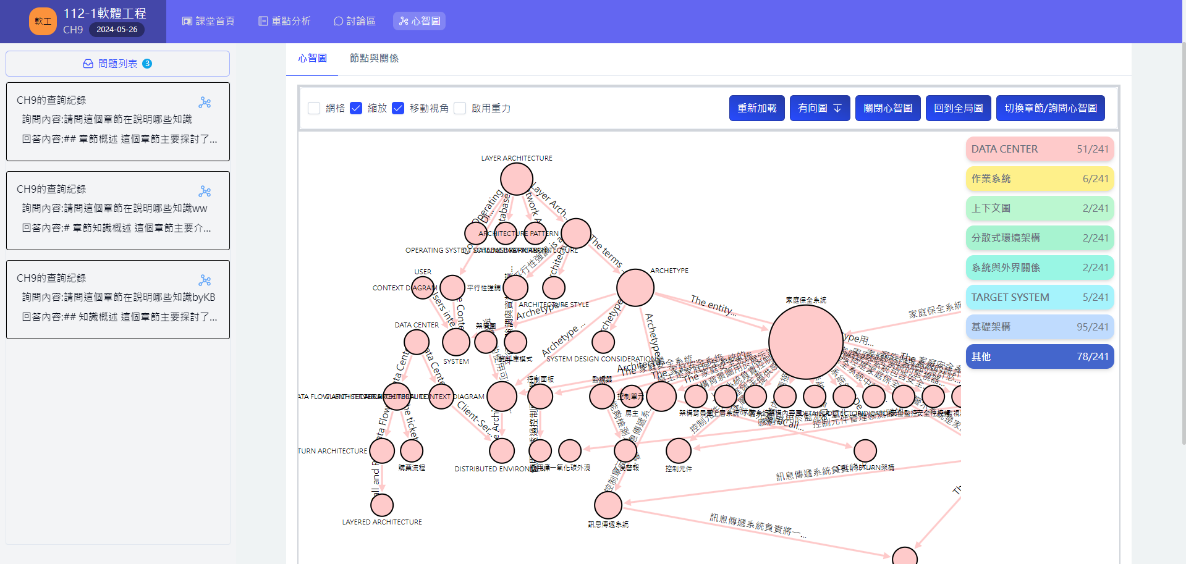
Task: Expand the 問題列表 question list
Action: (x=117, y=64)
